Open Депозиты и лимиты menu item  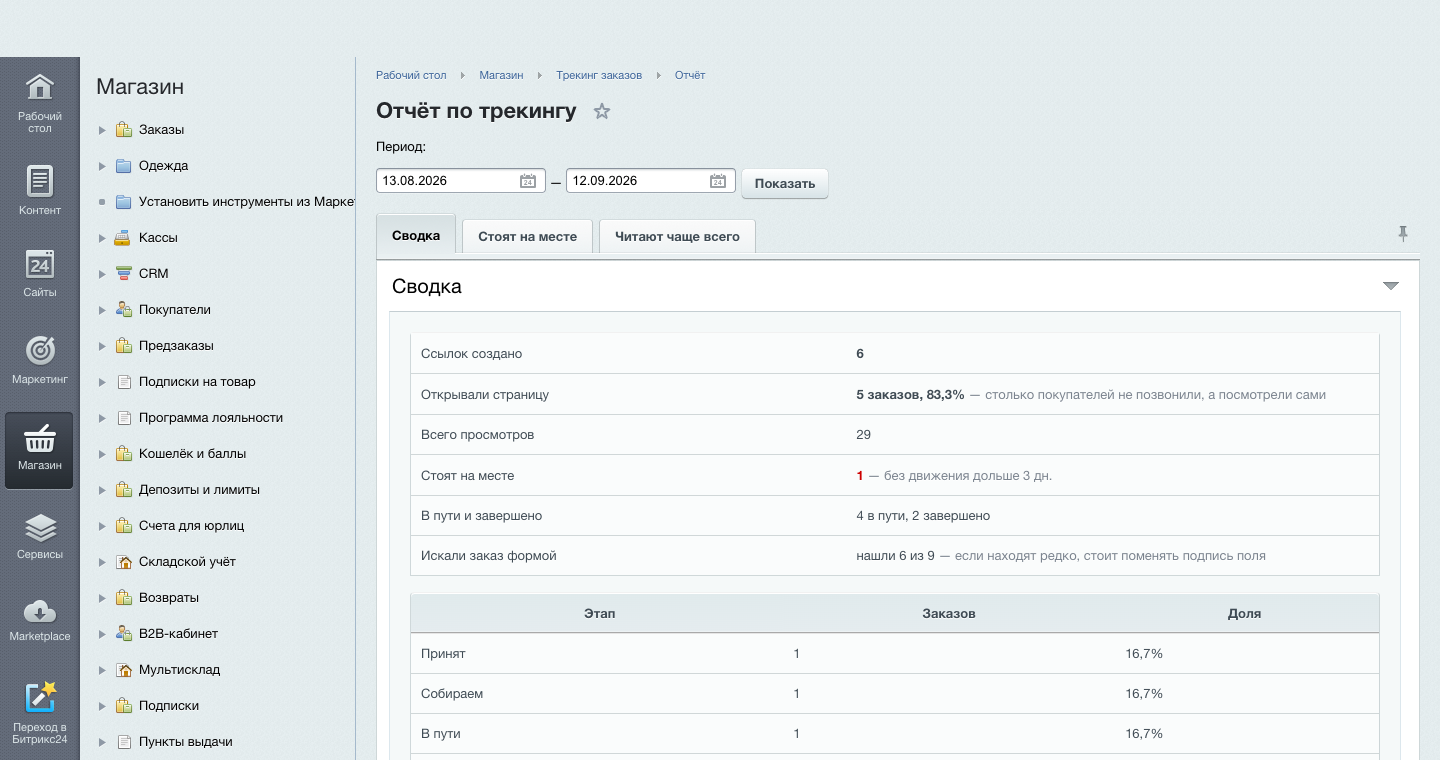199,490
